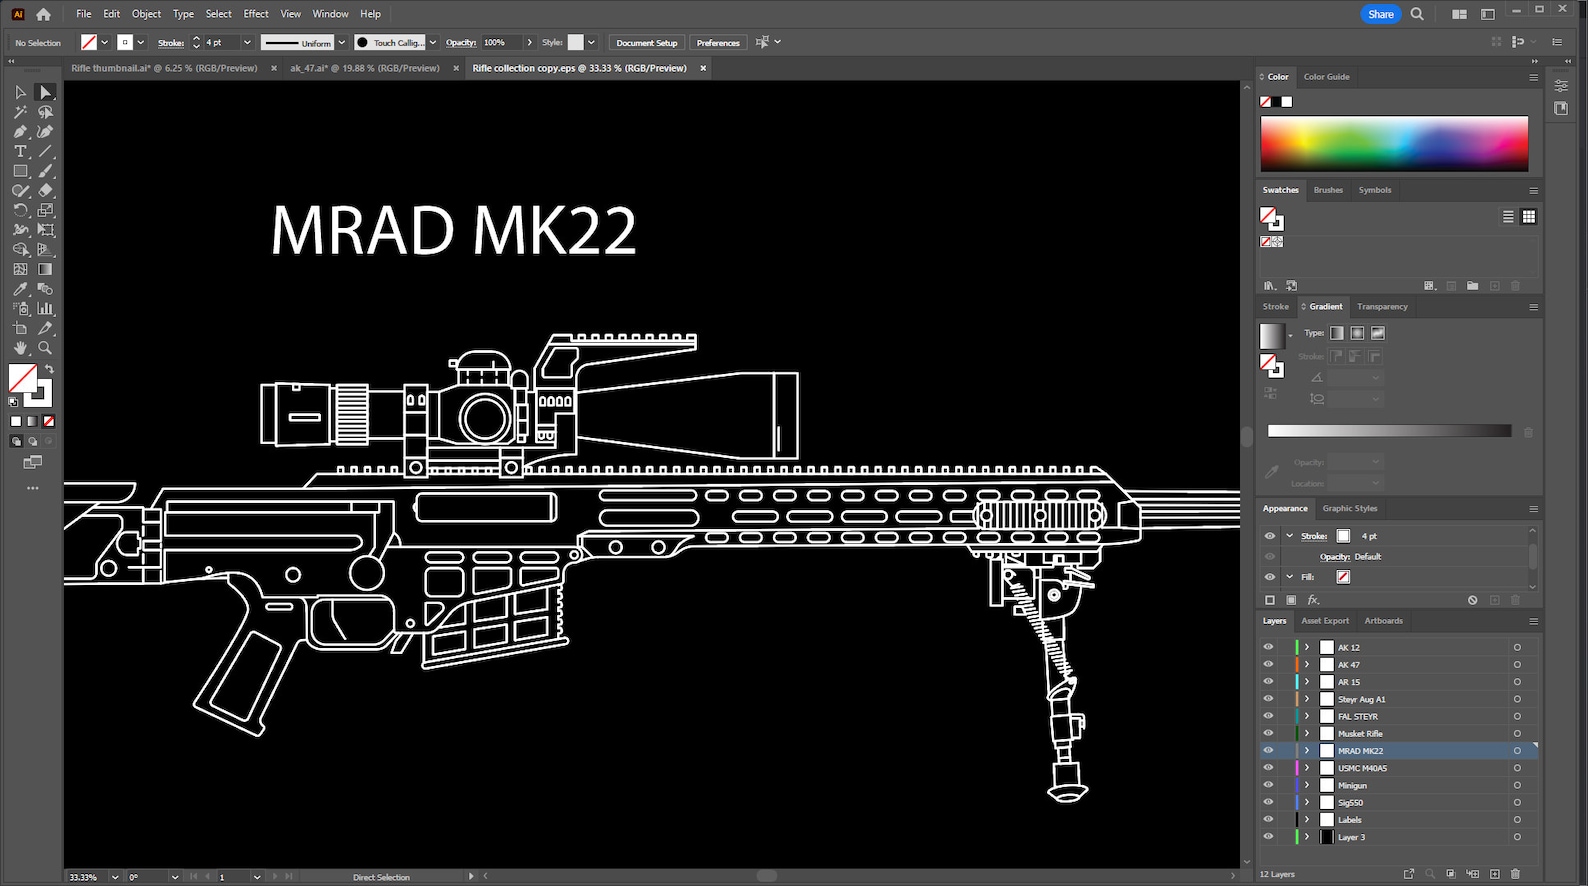Select the Column Graph tool
This screenshot has width=1588, height=886.
point(45,309)
